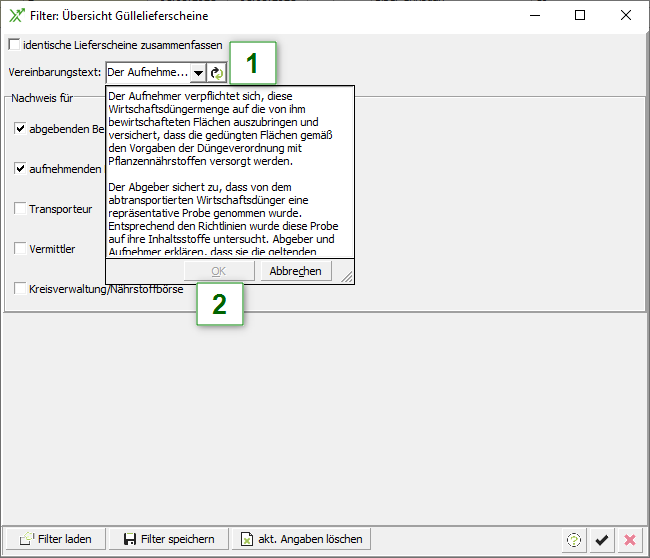Click the Vereinbarungstext combo box field
This screenshot has height=558, width=650.
pyautogui.click(x=147, y=73)
